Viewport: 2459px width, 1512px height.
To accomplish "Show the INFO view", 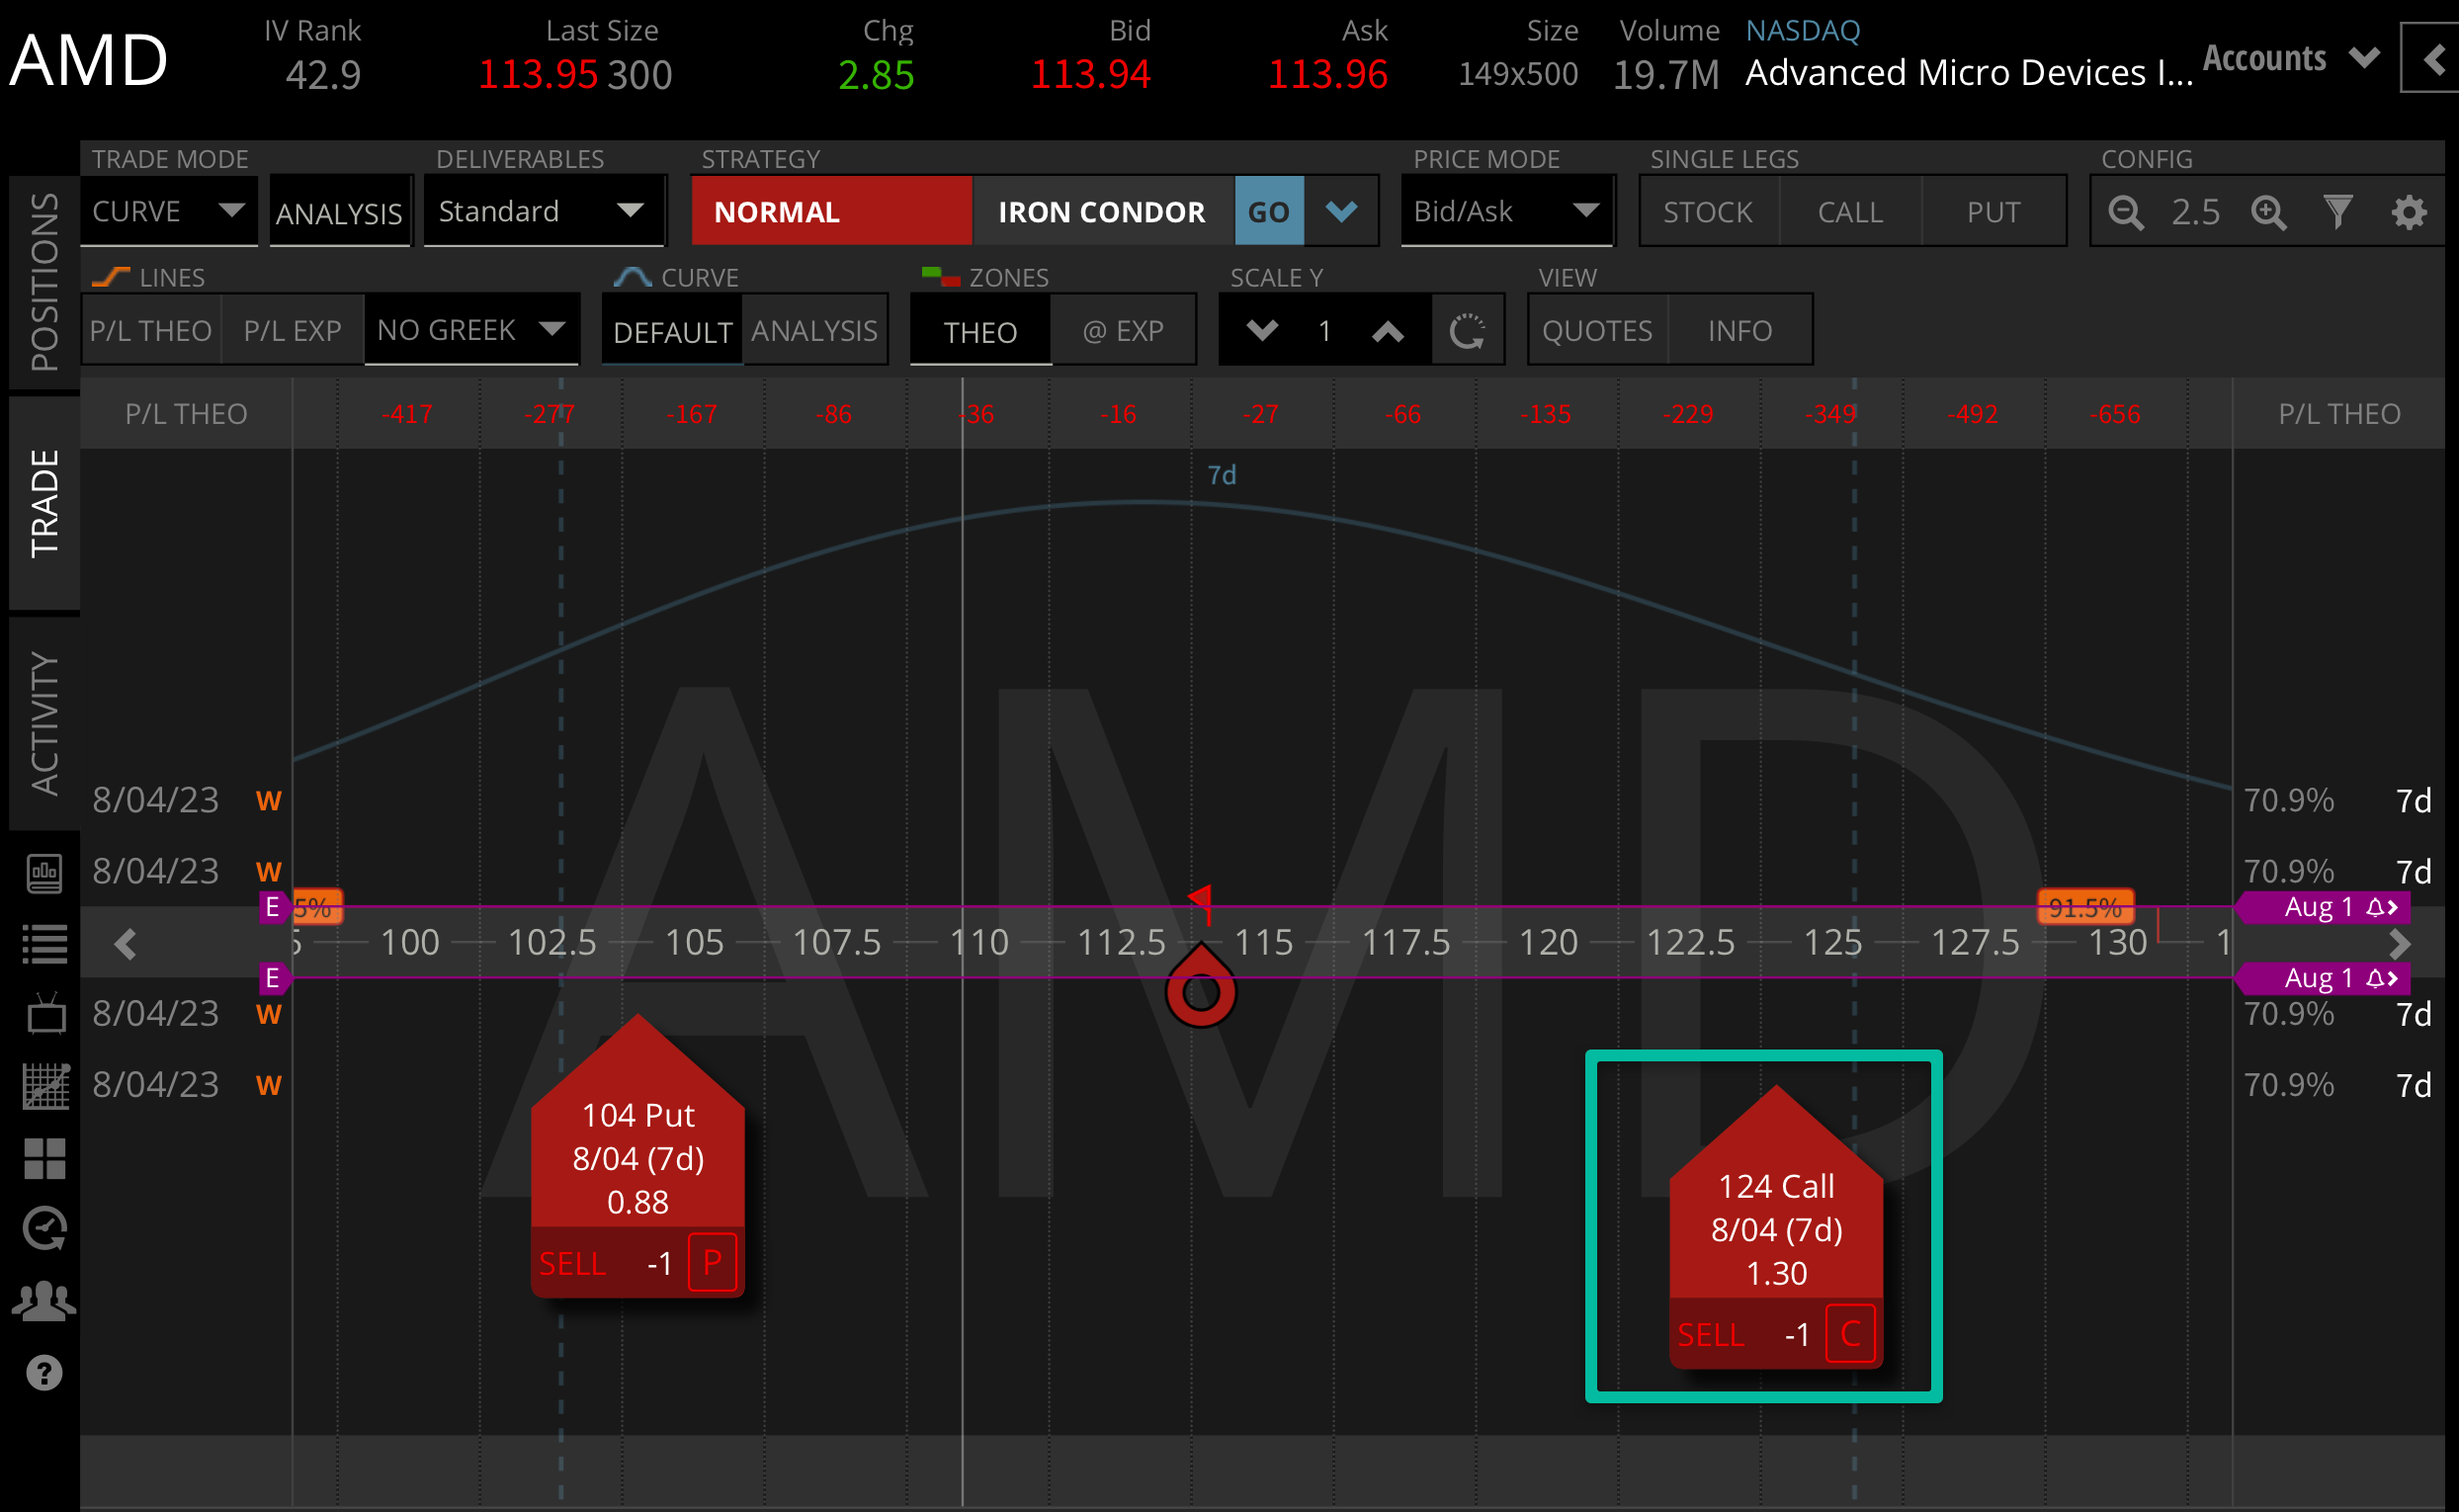I will 1740,330.
